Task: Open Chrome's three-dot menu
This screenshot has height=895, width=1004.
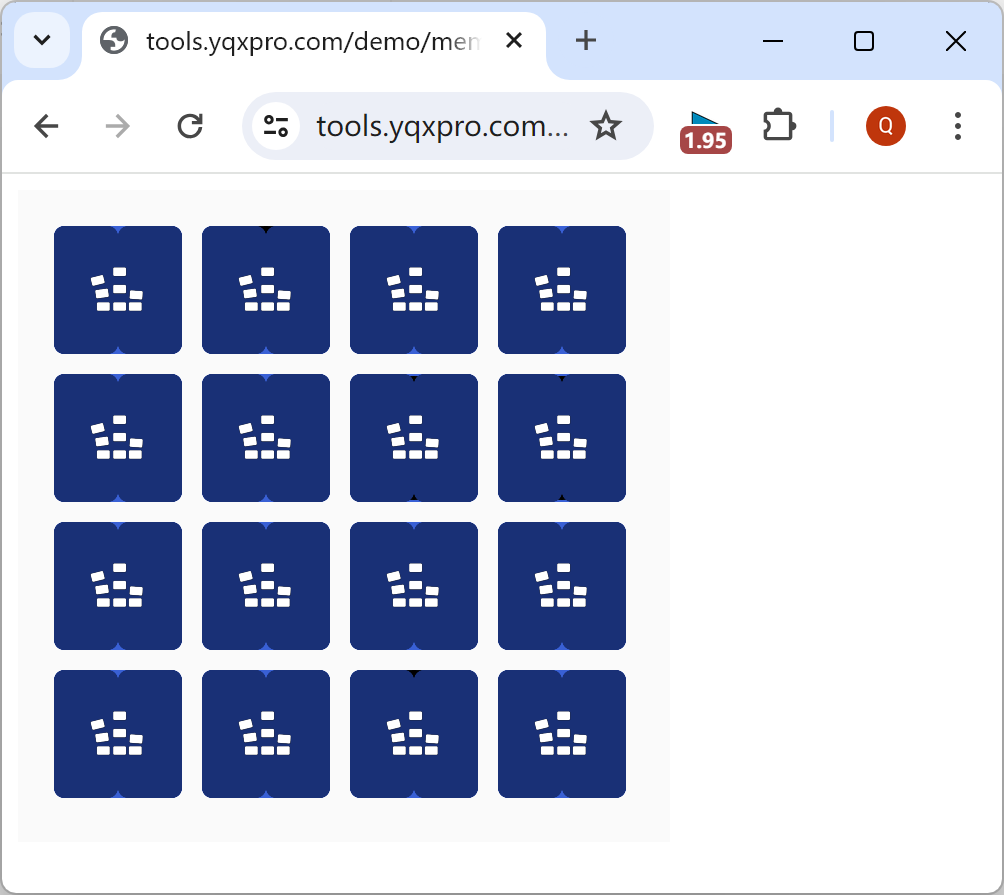Action: pyautogui.click(x=958, y=126)
